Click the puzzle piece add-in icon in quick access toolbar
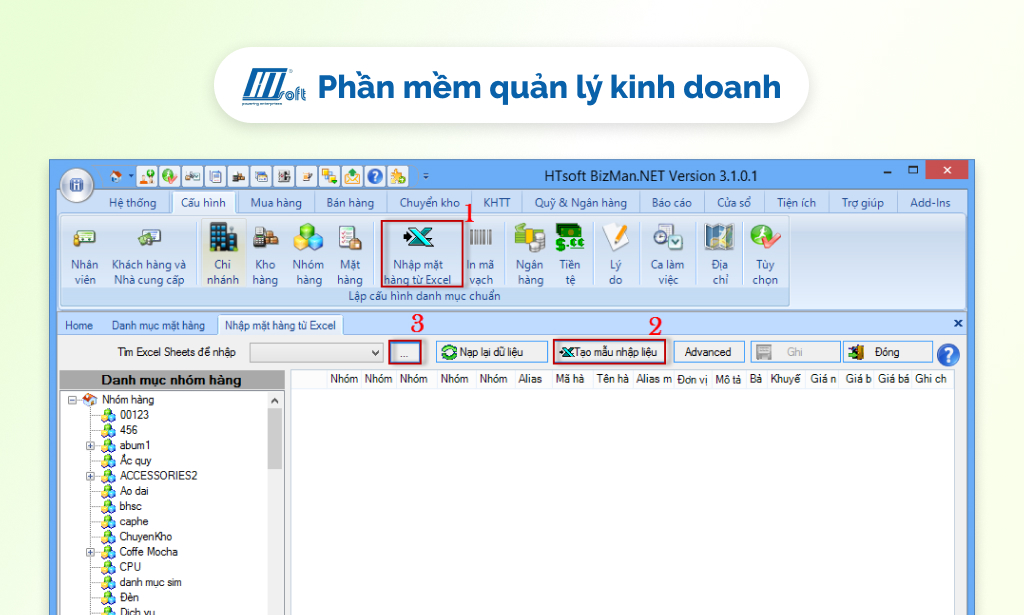Image resolution: width=1024 pixels, height=615 pixels. pyautogui.click(x=398, y=176)
